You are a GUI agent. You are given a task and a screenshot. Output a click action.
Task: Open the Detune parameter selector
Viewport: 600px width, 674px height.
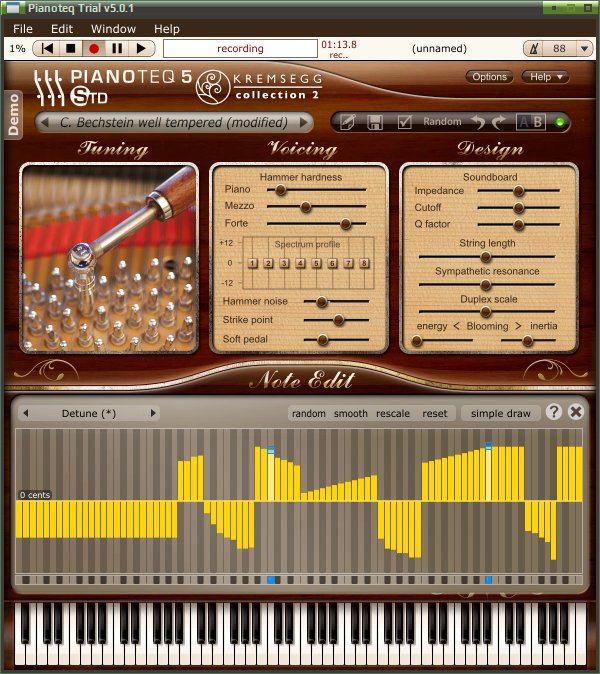click(x=89, y=414)
